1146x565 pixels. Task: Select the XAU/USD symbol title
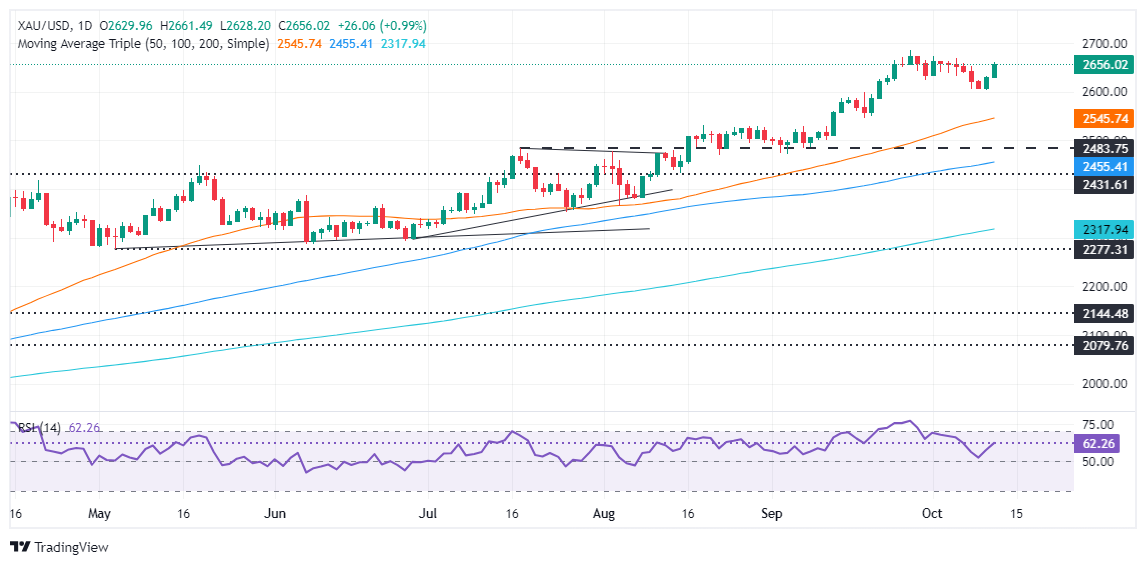pyautogui.click(x=39, y=26)
